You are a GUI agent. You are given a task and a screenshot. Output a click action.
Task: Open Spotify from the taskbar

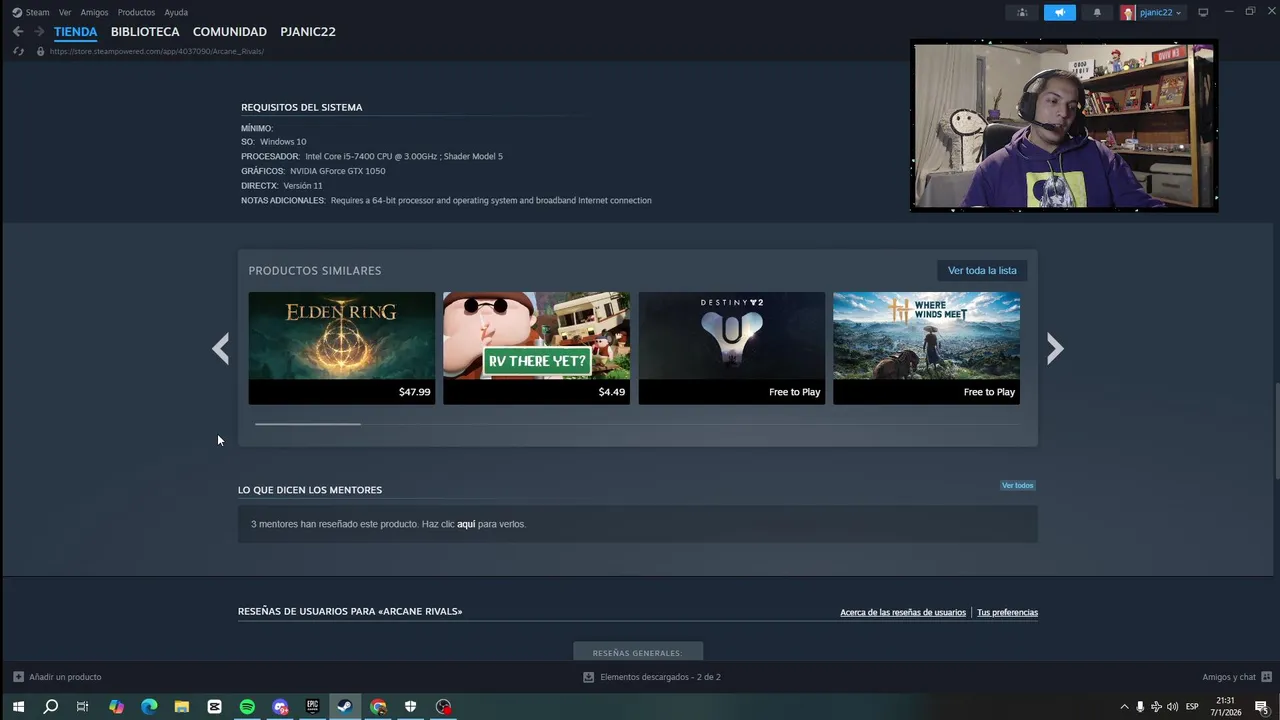coord(247,707)
